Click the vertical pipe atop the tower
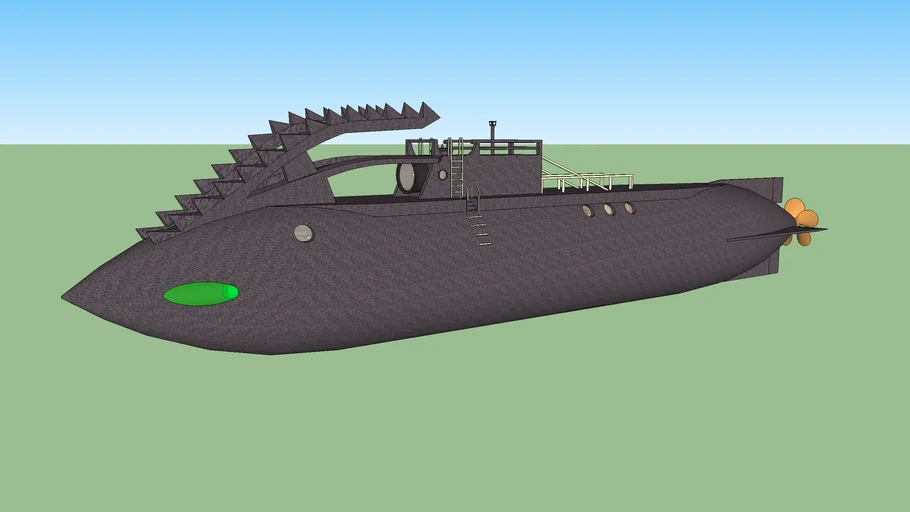This screenshot has height=512, width=910. click(x=492, y=132)
